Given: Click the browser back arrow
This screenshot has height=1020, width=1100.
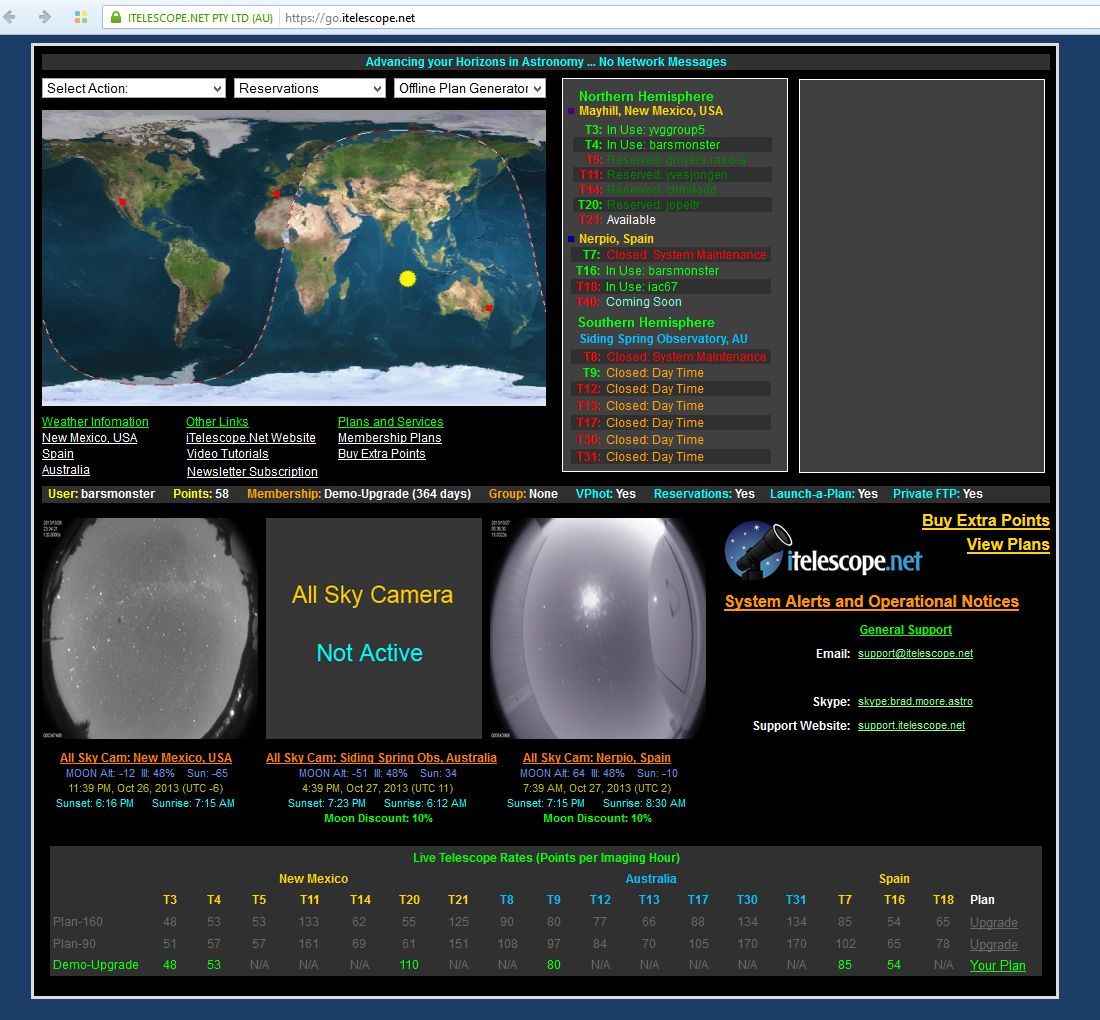Looking at the screenshot, I should point(10,17).
